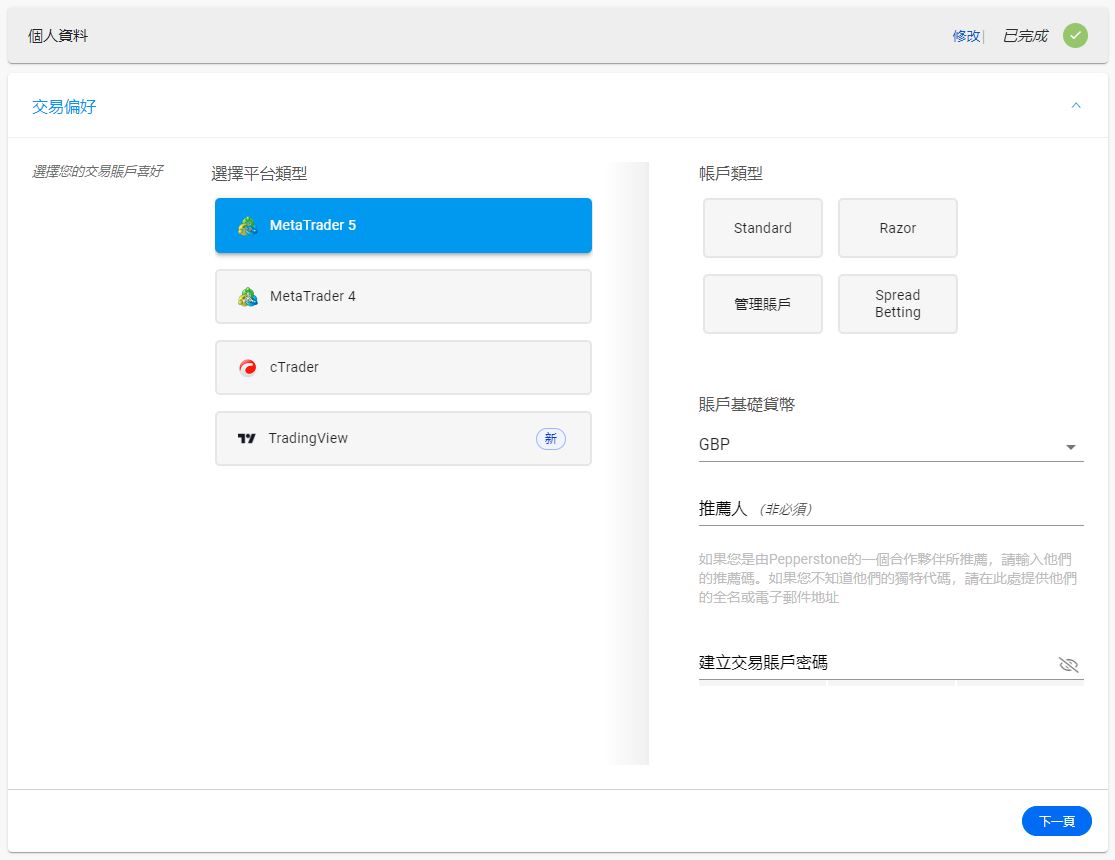The height and width of the screenshot is (860, 1115).
Task: Click the TradingView logo icon
Action: 246,438
